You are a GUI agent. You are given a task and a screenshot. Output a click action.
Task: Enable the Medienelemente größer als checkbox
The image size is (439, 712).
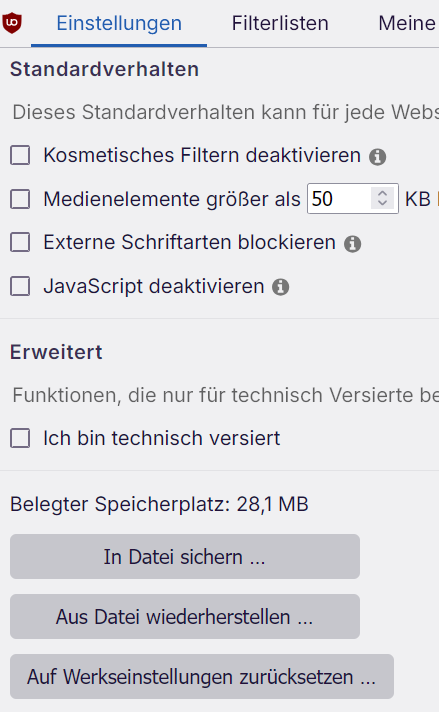20,199
